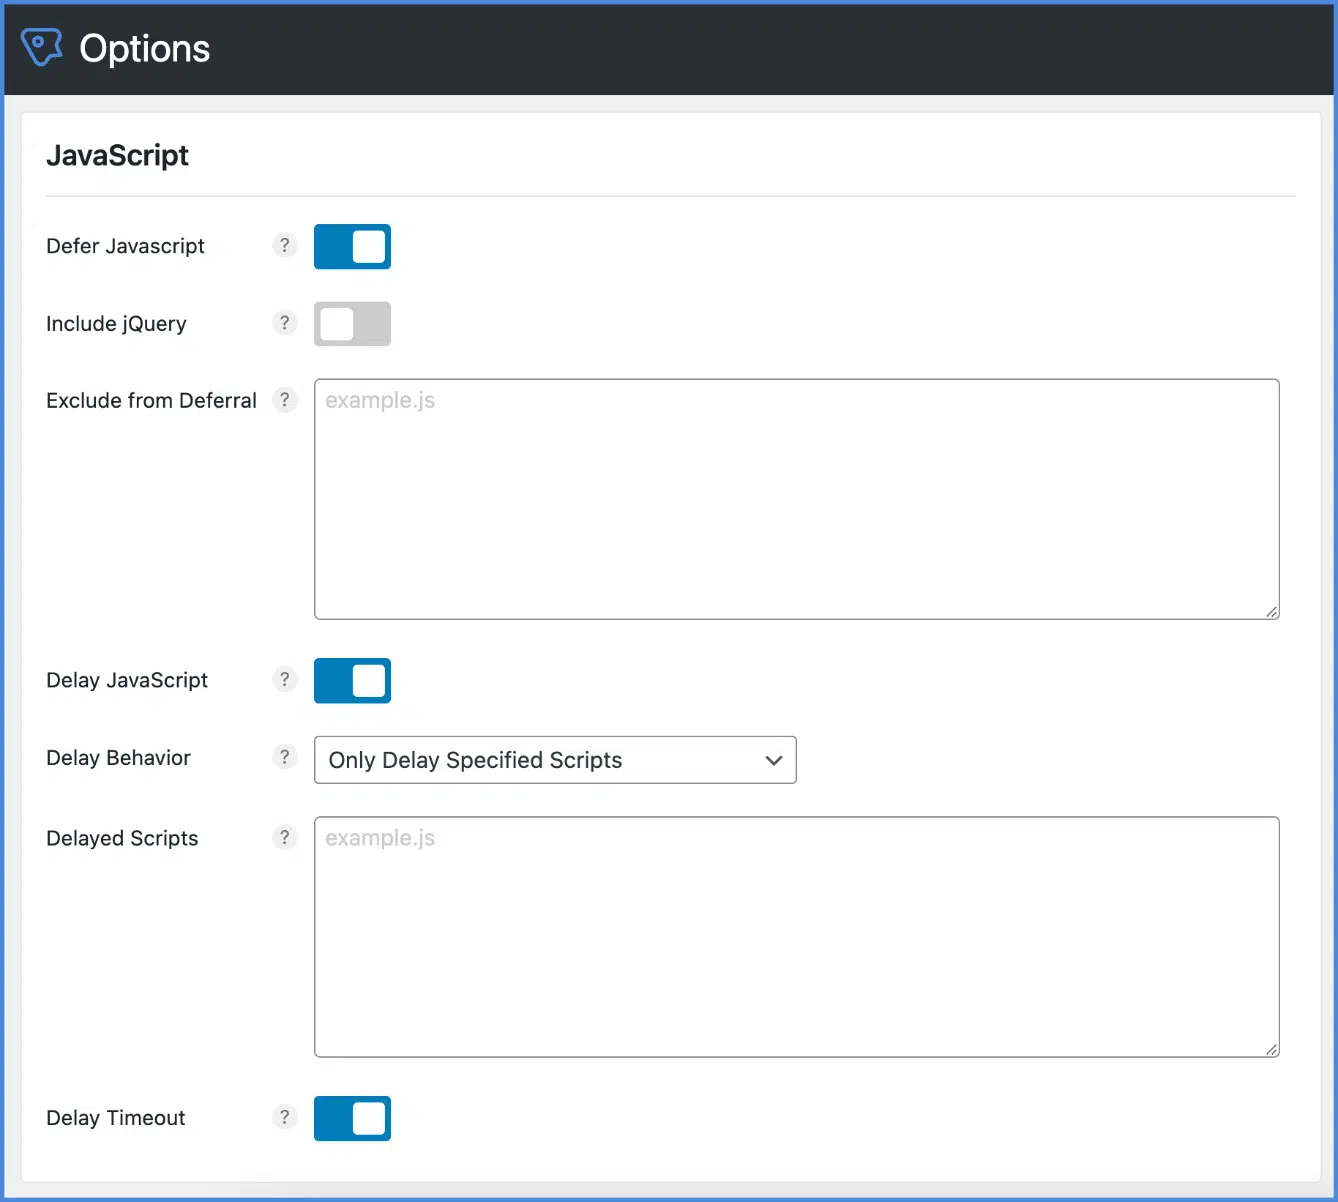The width and height of the screenshot is (1338, 1202).
Task: Disable the Defer Javascript toggle
Action: coord(352,246)
